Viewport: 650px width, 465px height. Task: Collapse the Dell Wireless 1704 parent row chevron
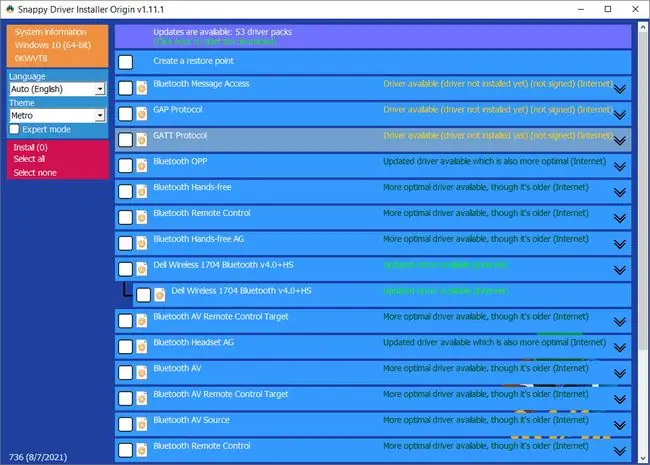(x=620, y=270)
